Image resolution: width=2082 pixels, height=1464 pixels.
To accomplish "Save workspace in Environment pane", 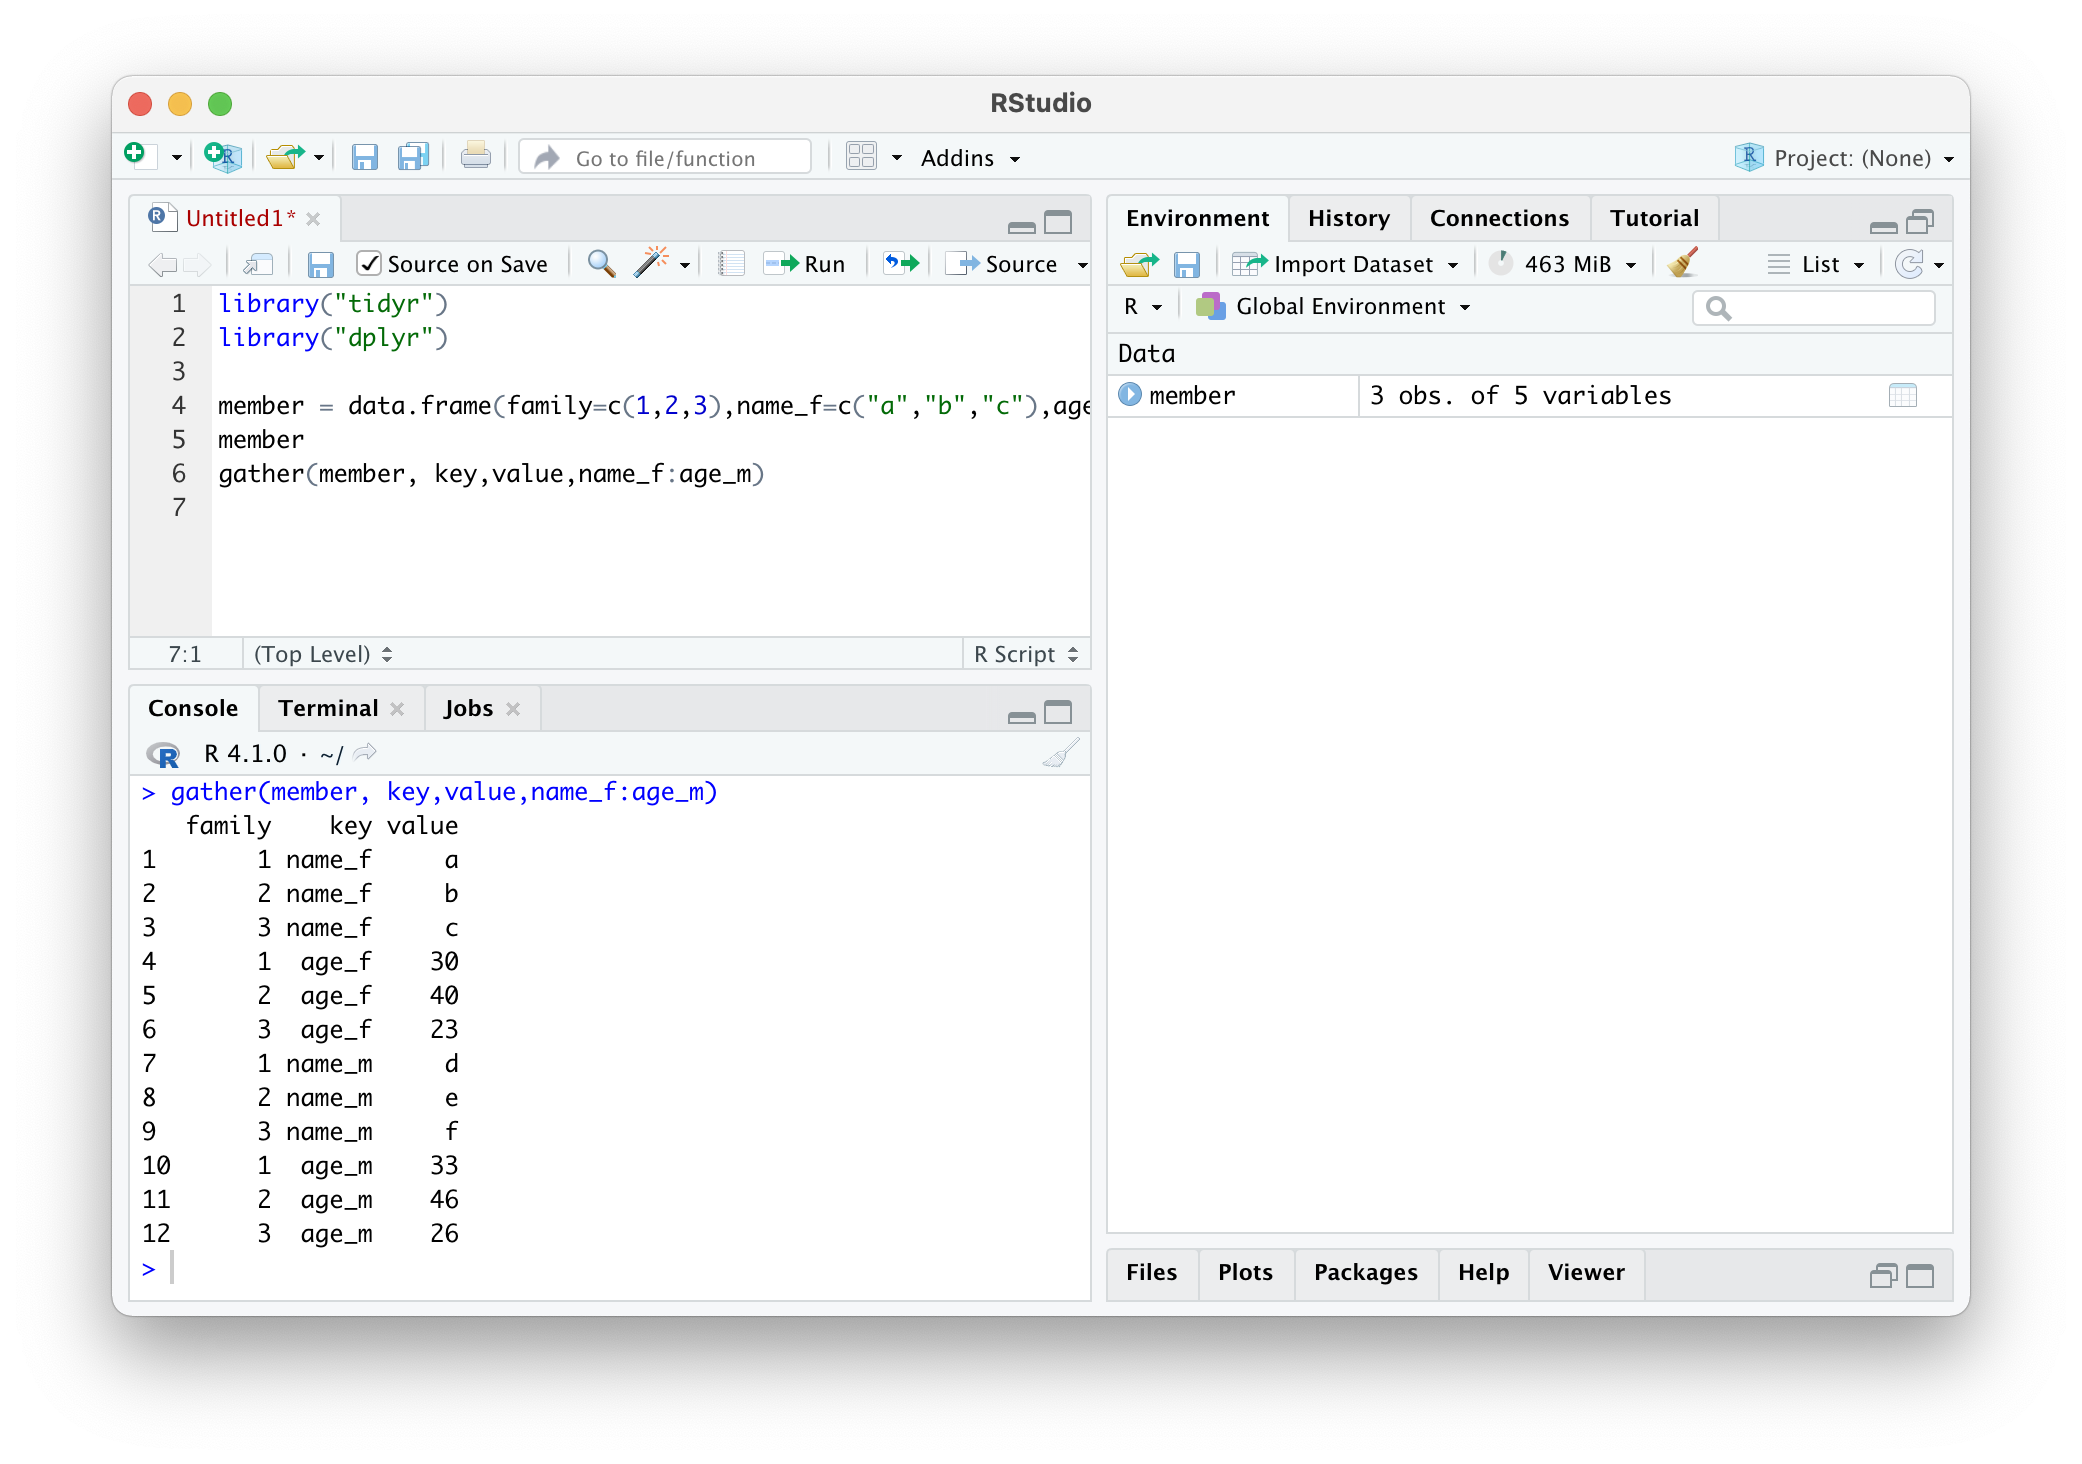I will coord(1187,264).
